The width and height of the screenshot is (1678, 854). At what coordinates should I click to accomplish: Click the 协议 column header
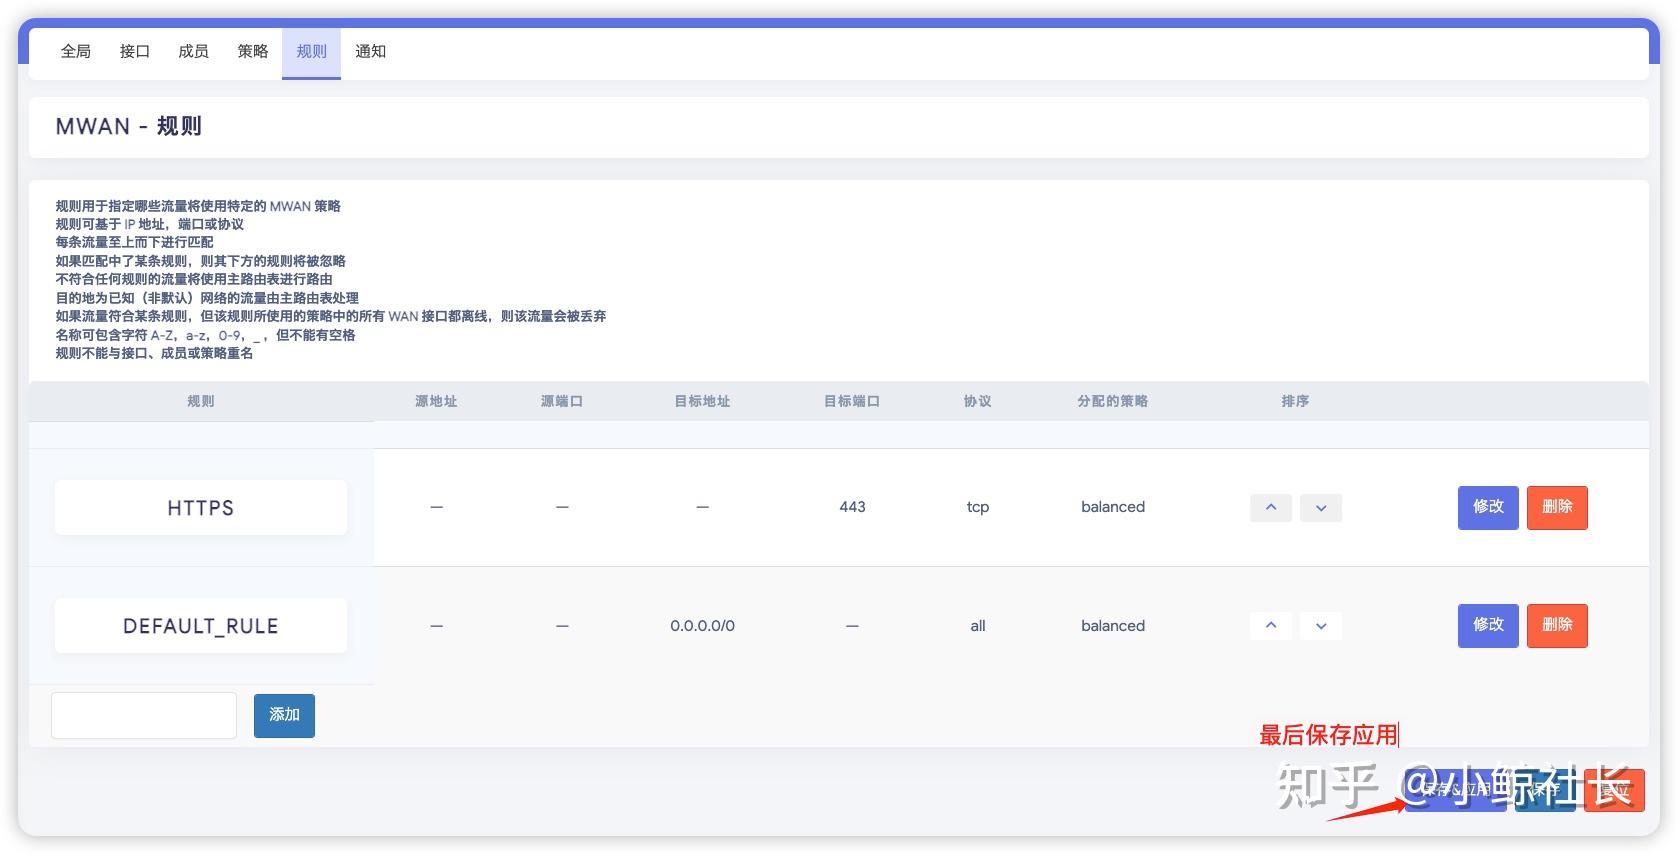tap(978, 401)
